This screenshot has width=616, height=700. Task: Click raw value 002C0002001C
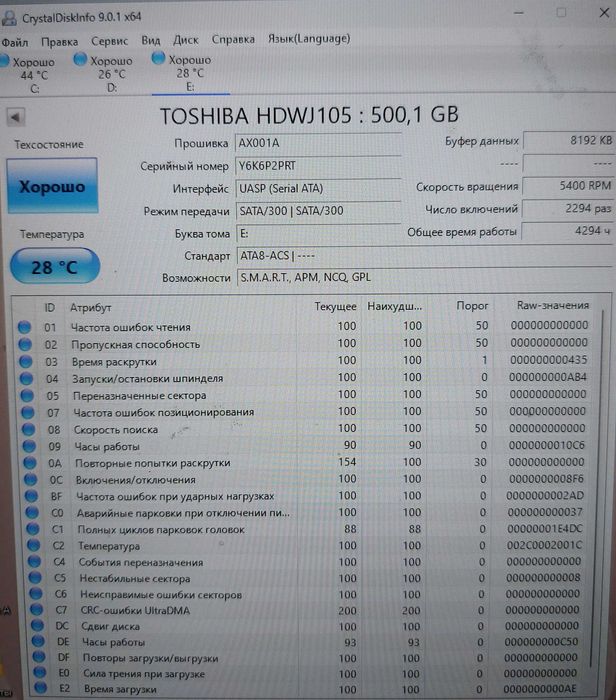point(544,545)
